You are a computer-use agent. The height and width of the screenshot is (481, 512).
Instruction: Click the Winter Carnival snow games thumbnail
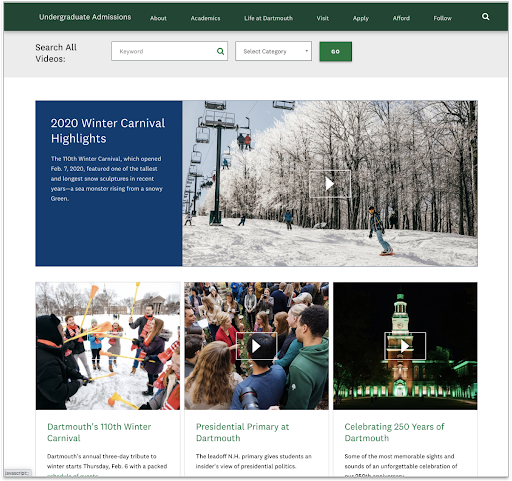point(108,346)
